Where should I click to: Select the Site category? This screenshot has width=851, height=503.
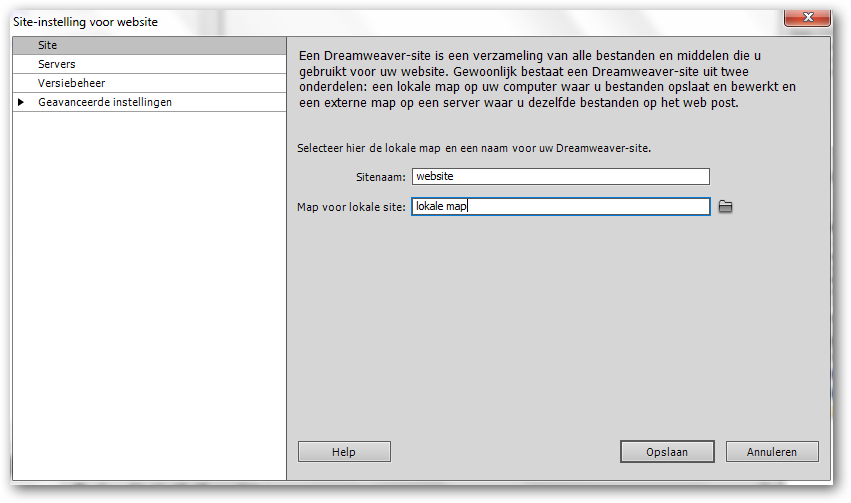(149, 46)
